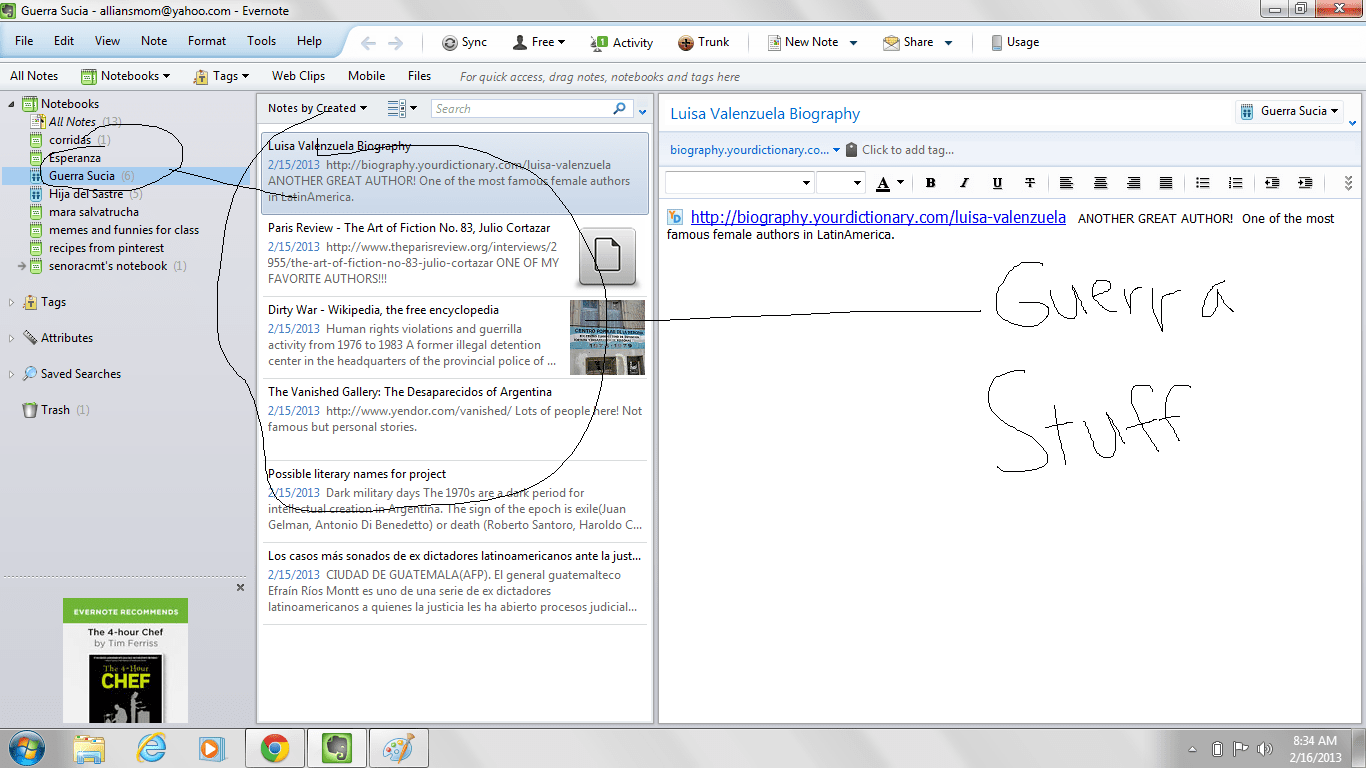The width and height of the screenshot is (1366, 768).
Task: Align note text to the right
Action: click(x=1133, y=183)
